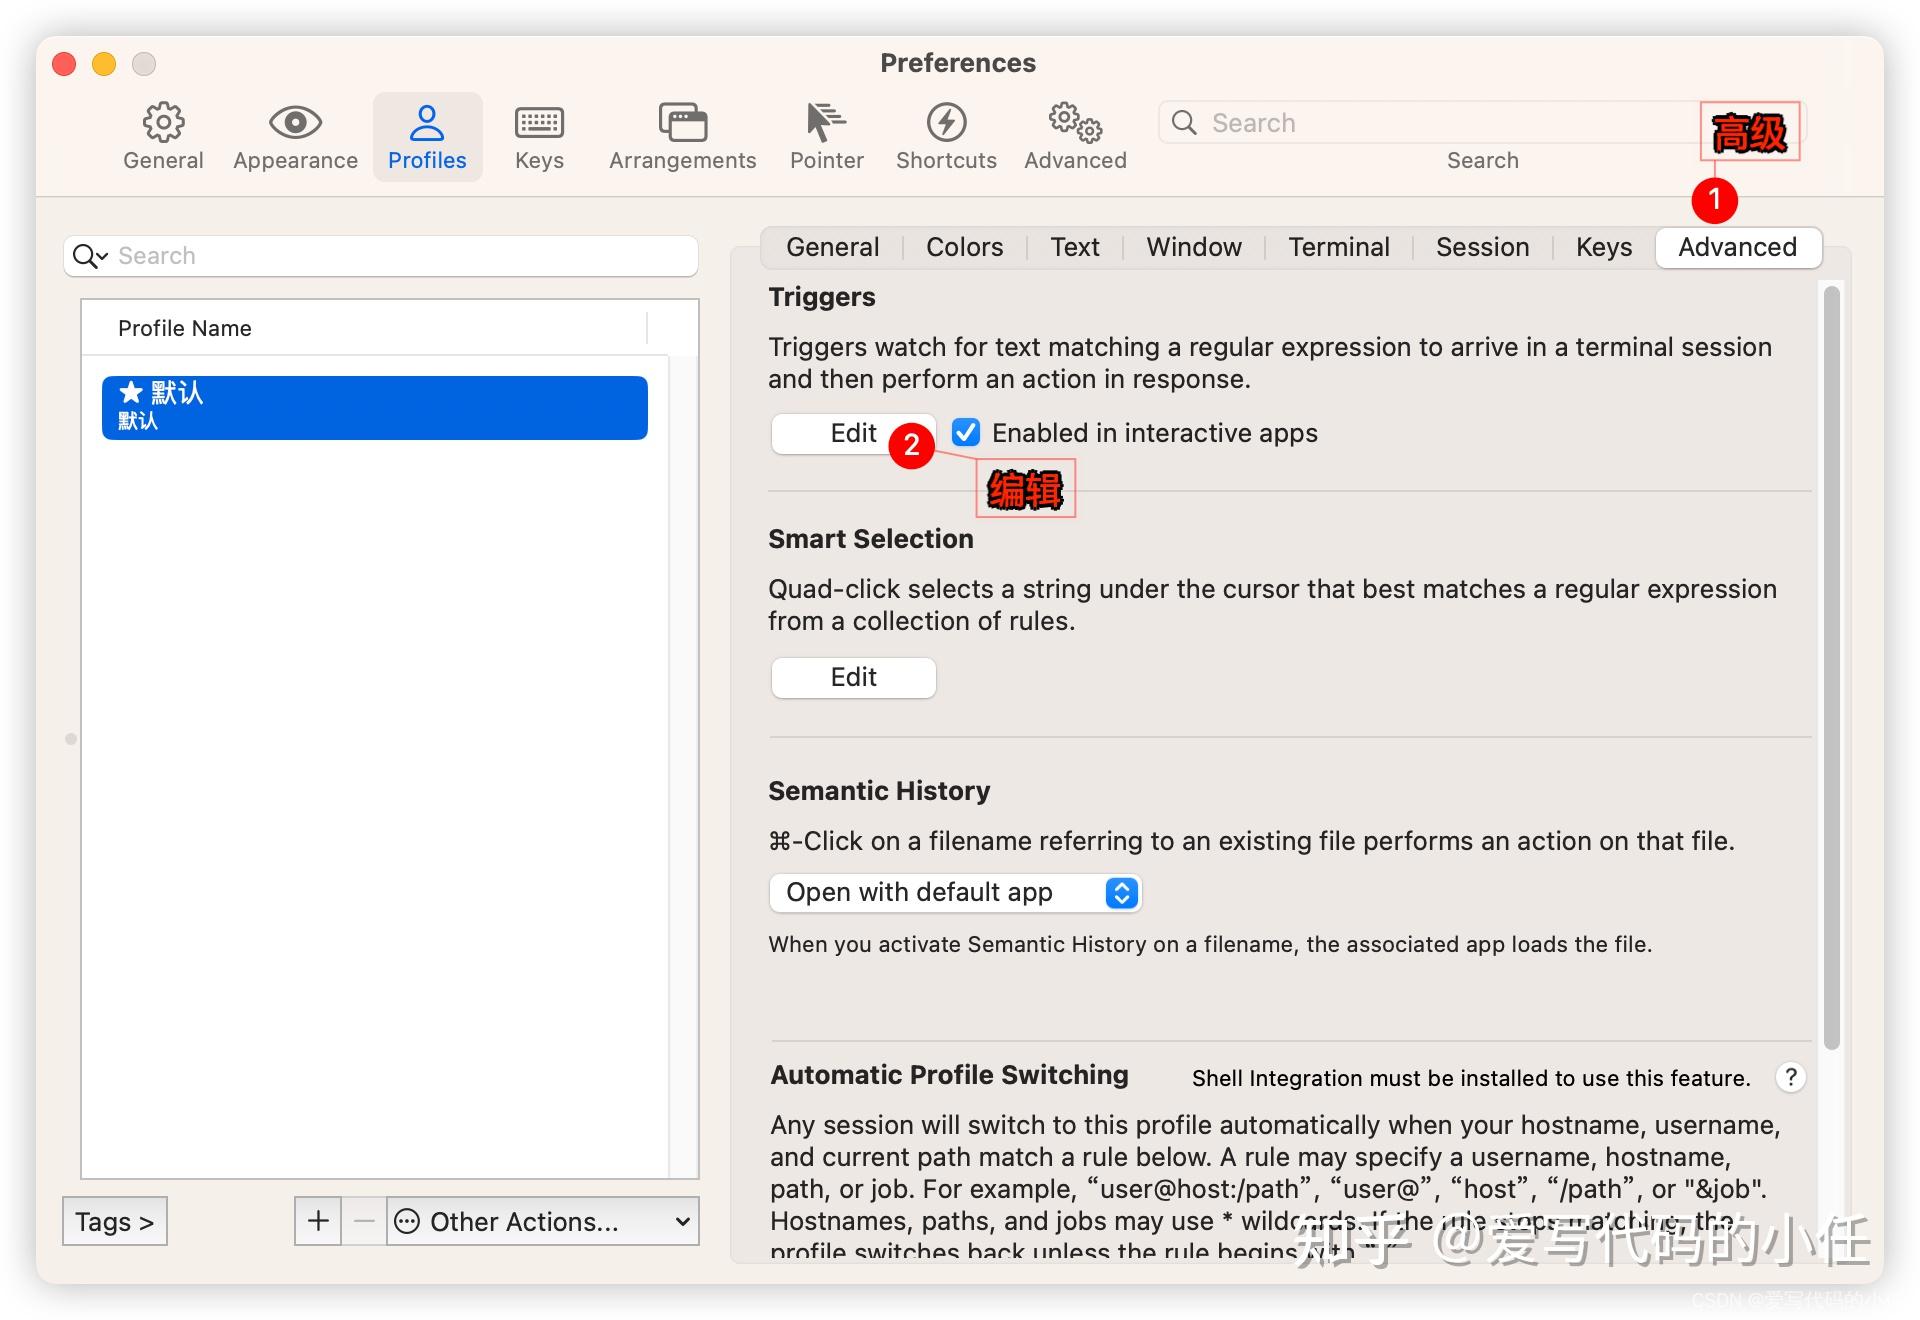This screenshot has width=1920, height=1320.
Task: Open Advanced preferences gears icon
Action: [x=1075, y=124]
